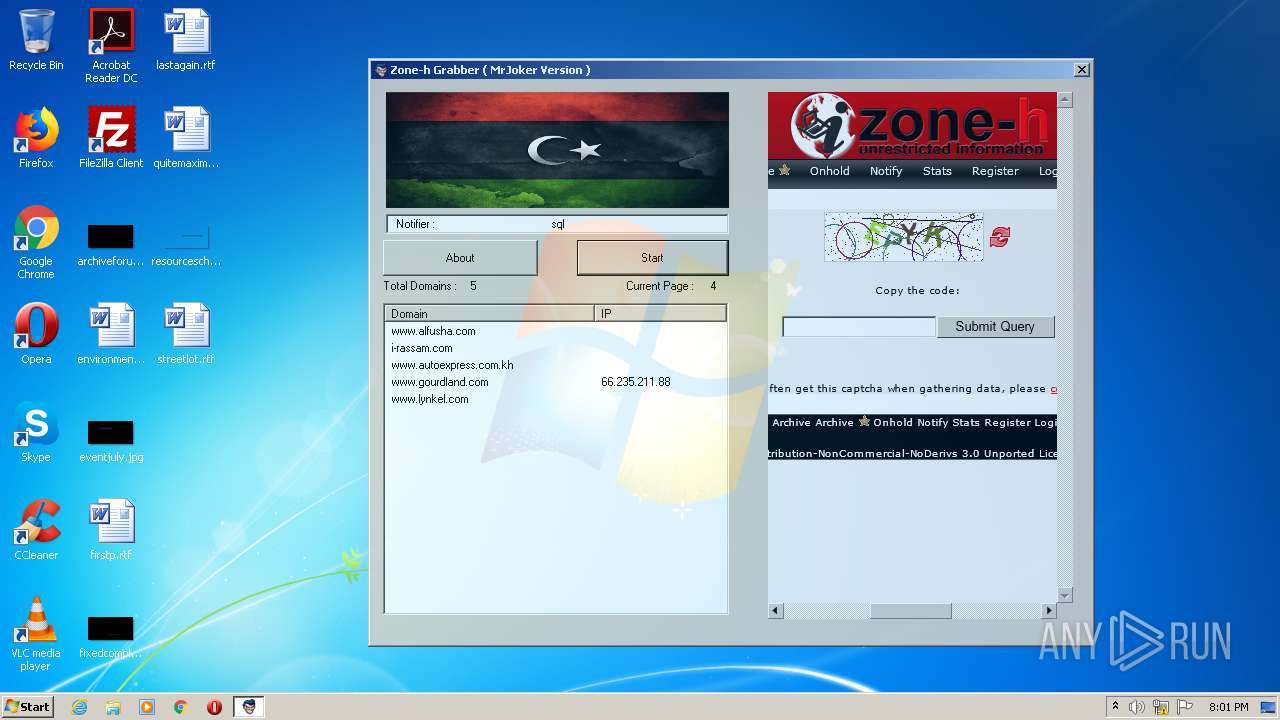Launch Firefox from desktop
This screenshot has height=720, width=1280.
pos(36,138)
